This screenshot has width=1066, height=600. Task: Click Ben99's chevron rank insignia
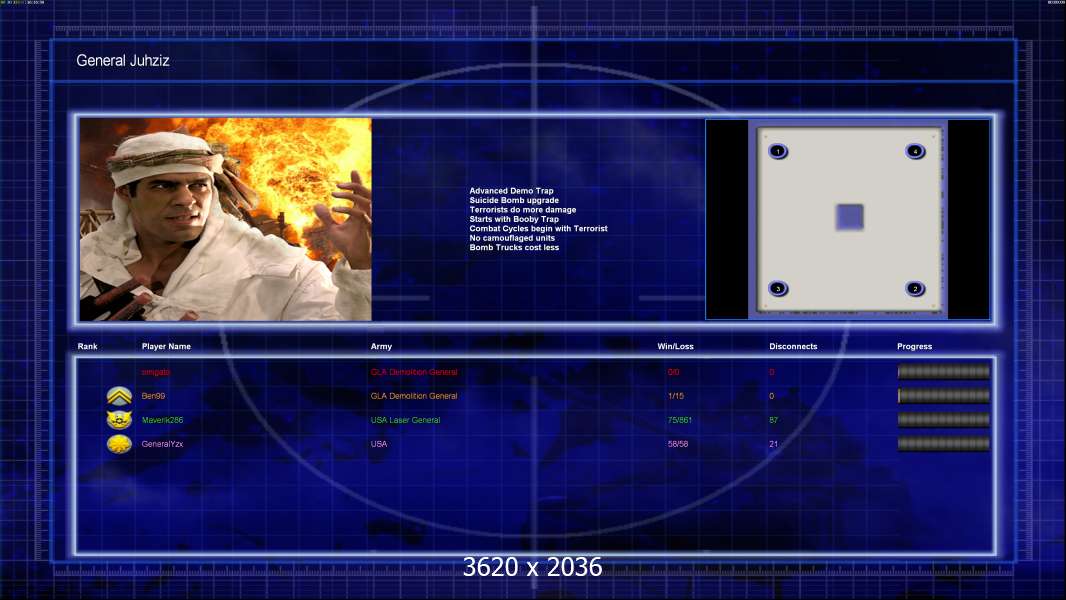119,396
